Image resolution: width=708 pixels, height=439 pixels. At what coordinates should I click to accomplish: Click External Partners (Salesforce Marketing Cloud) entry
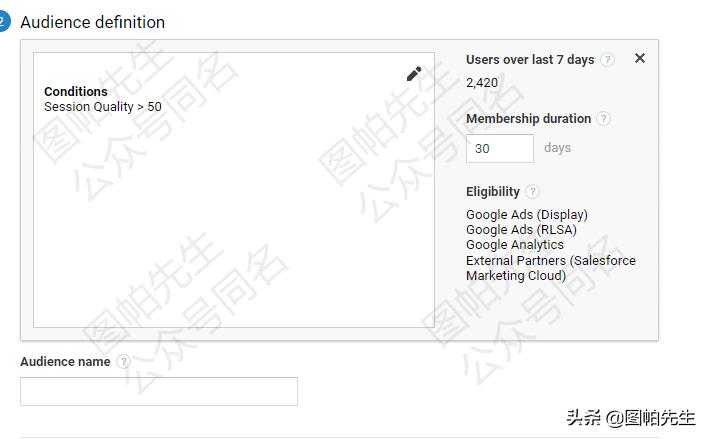(x=550, y=268)
